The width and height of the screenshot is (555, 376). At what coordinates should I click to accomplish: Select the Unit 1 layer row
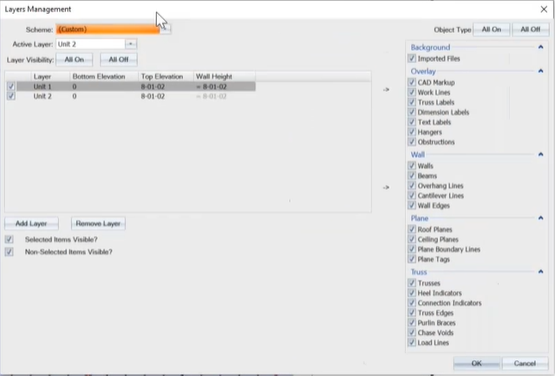tap(136, 86)
